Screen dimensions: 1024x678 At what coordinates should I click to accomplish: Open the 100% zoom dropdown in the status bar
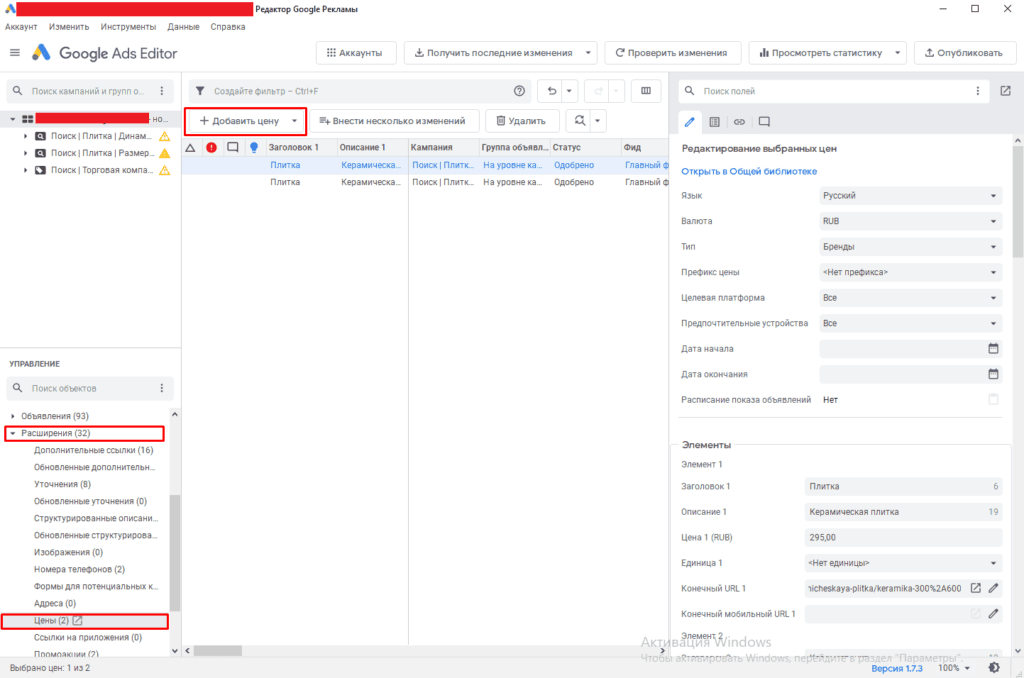[954, 668]
